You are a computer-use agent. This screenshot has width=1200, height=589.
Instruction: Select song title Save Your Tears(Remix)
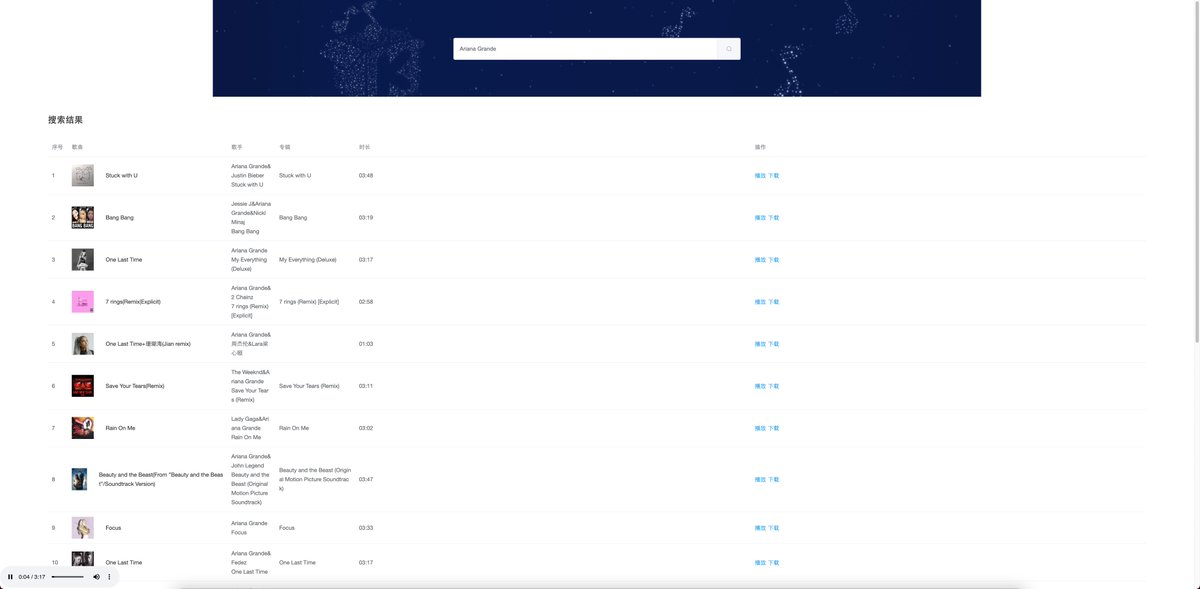point(135,385)
